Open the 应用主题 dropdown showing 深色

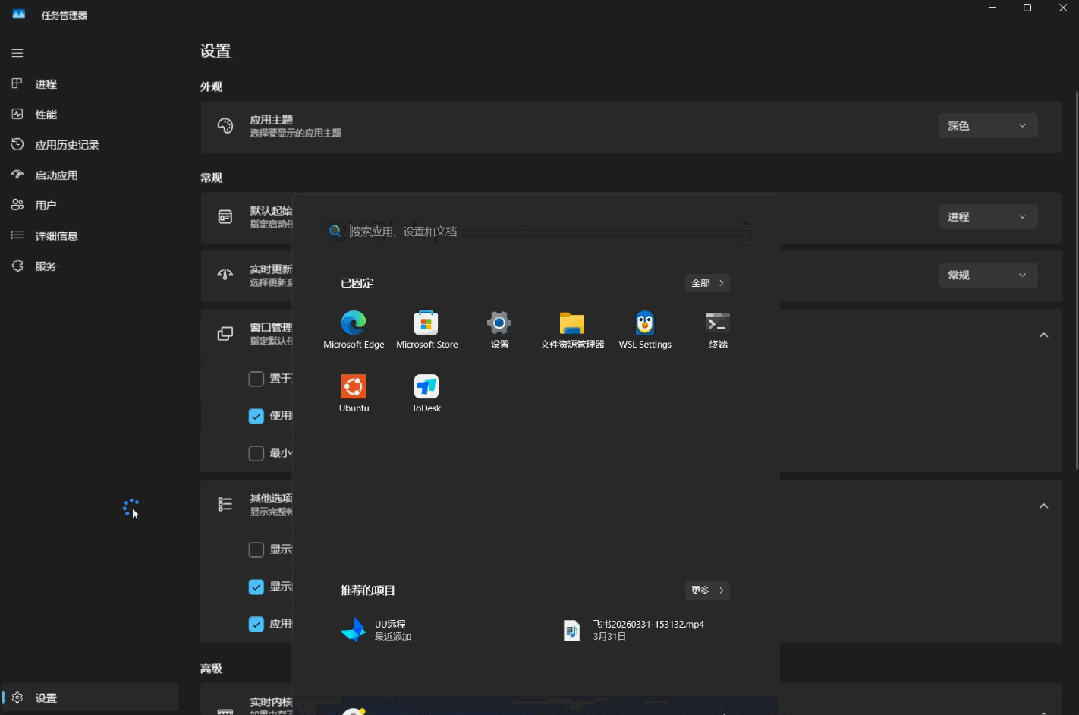[987, 126]
